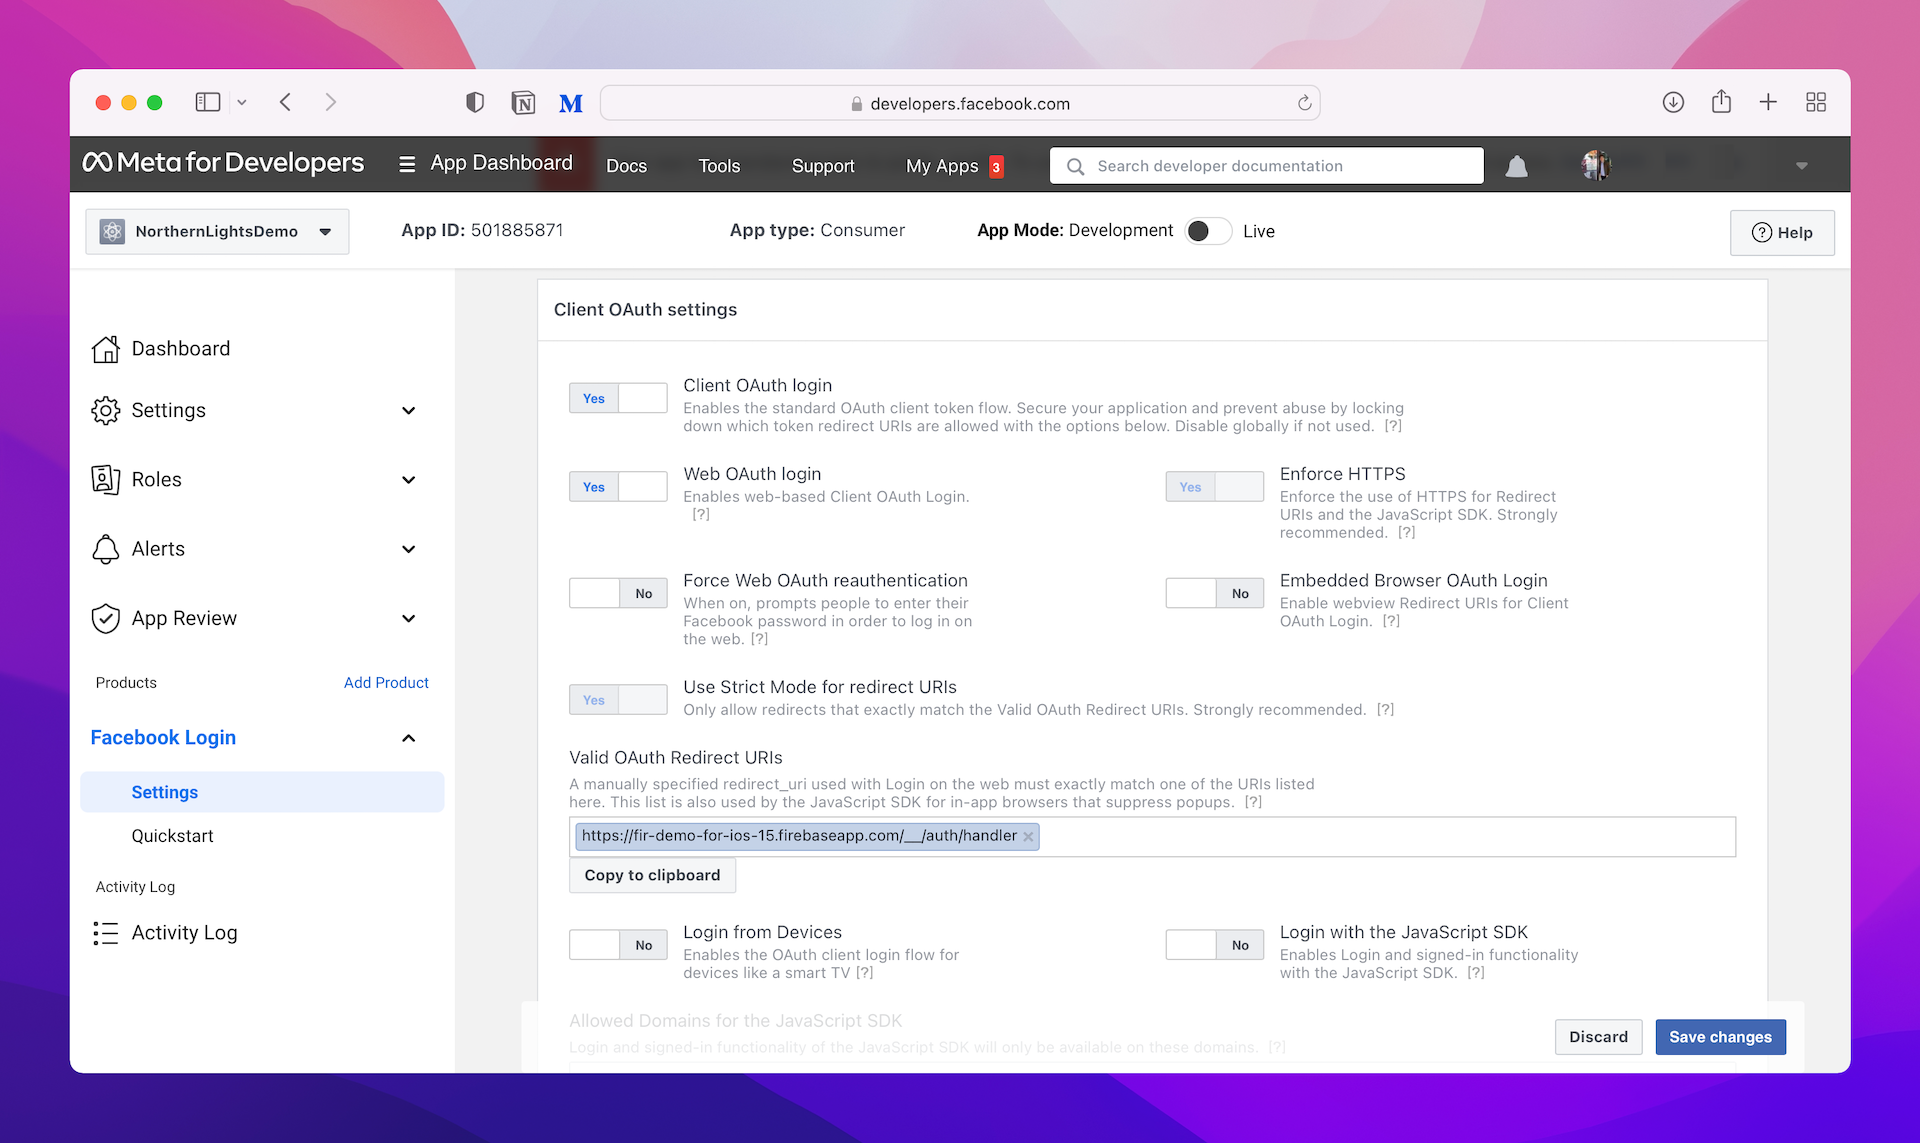Open Safari tab overview grid icon

(x=1816, y=102)
